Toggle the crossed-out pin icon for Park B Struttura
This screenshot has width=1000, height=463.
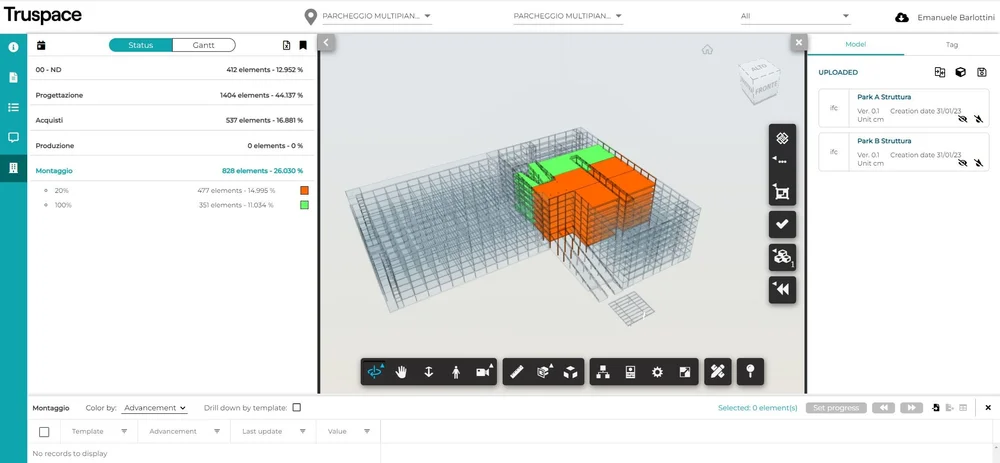(978, 163)
